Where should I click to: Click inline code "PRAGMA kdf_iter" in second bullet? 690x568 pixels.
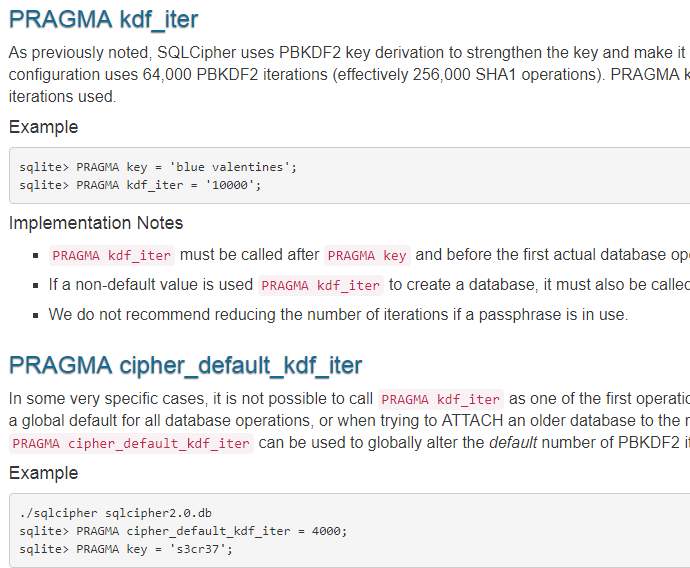tap(320, 285)
